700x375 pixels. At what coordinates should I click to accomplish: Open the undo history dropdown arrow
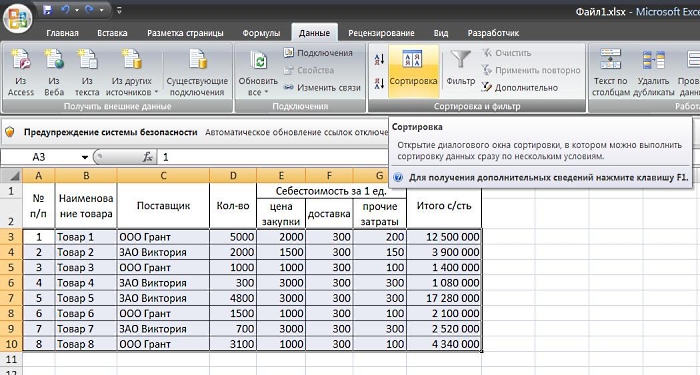(77, 10)
